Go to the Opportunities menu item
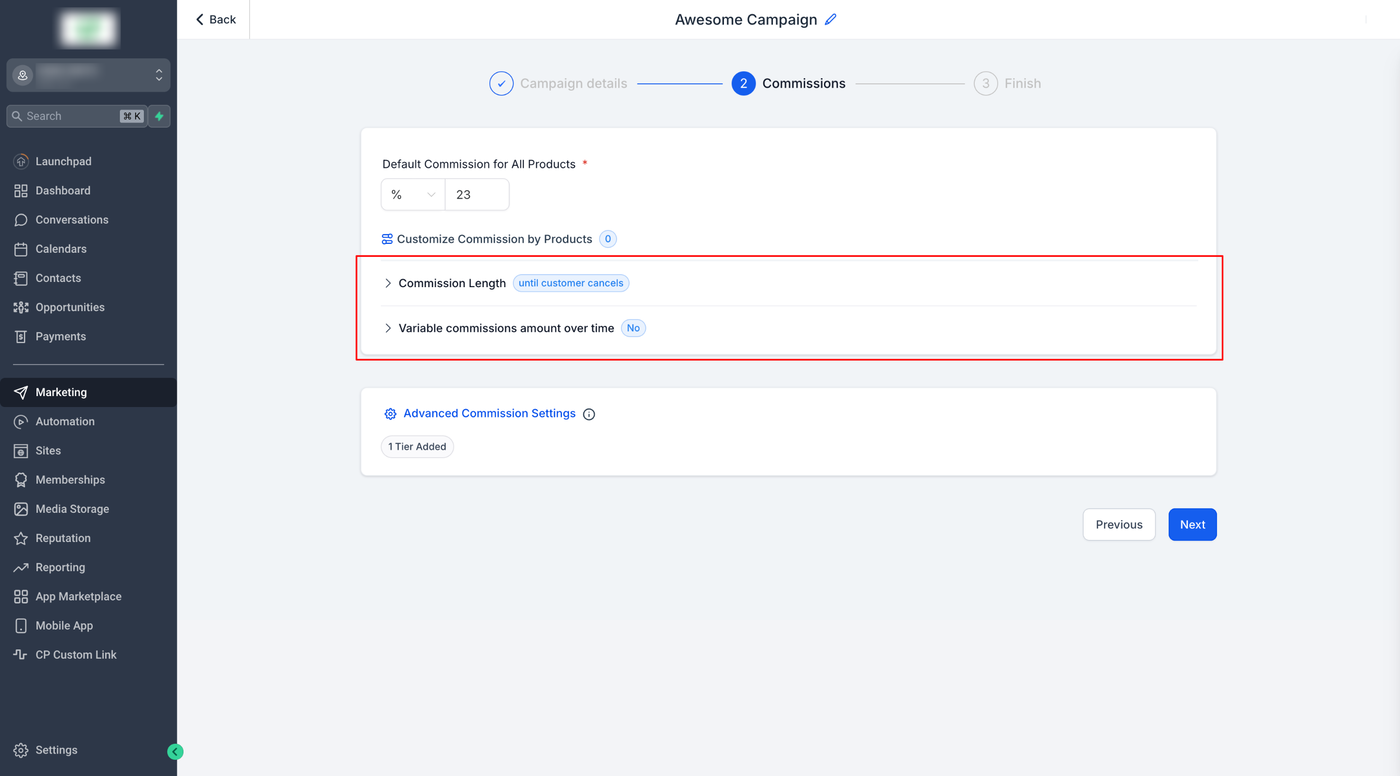Image resolution: width=1400 pixels, height=776 pixels. point(70,307)
